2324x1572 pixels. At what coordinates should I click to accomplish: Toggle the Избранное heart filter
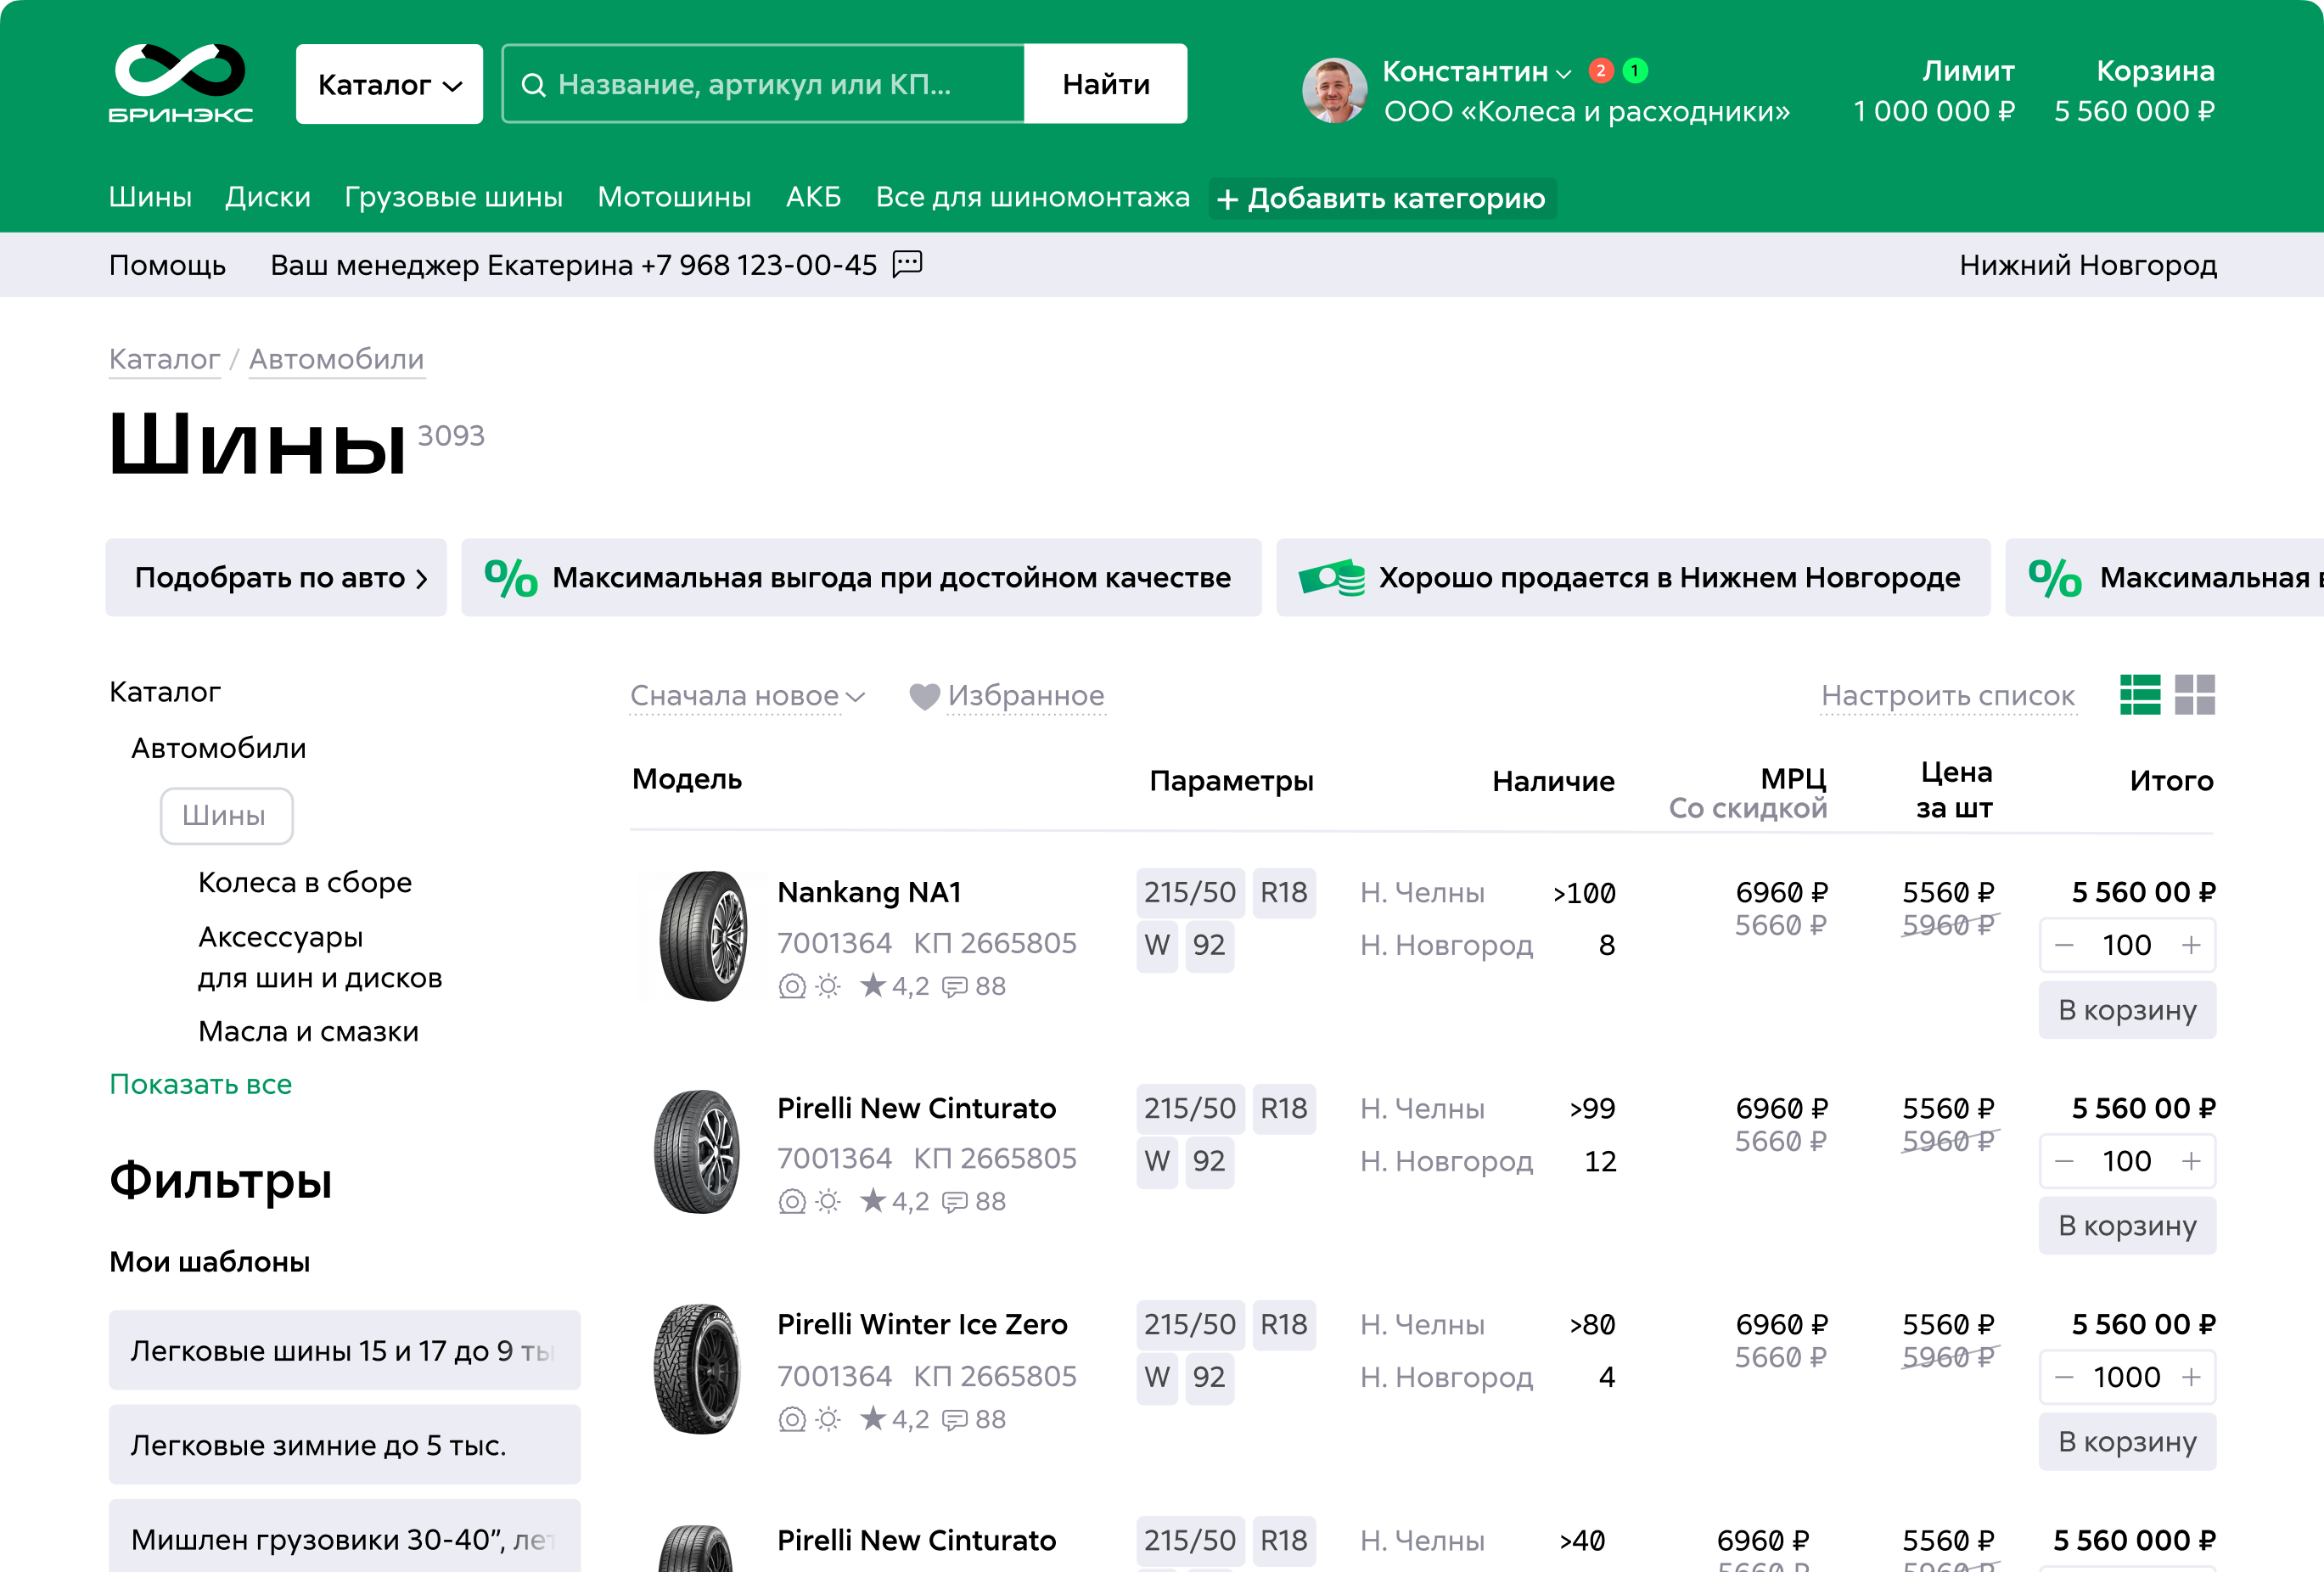pos(924,696)
